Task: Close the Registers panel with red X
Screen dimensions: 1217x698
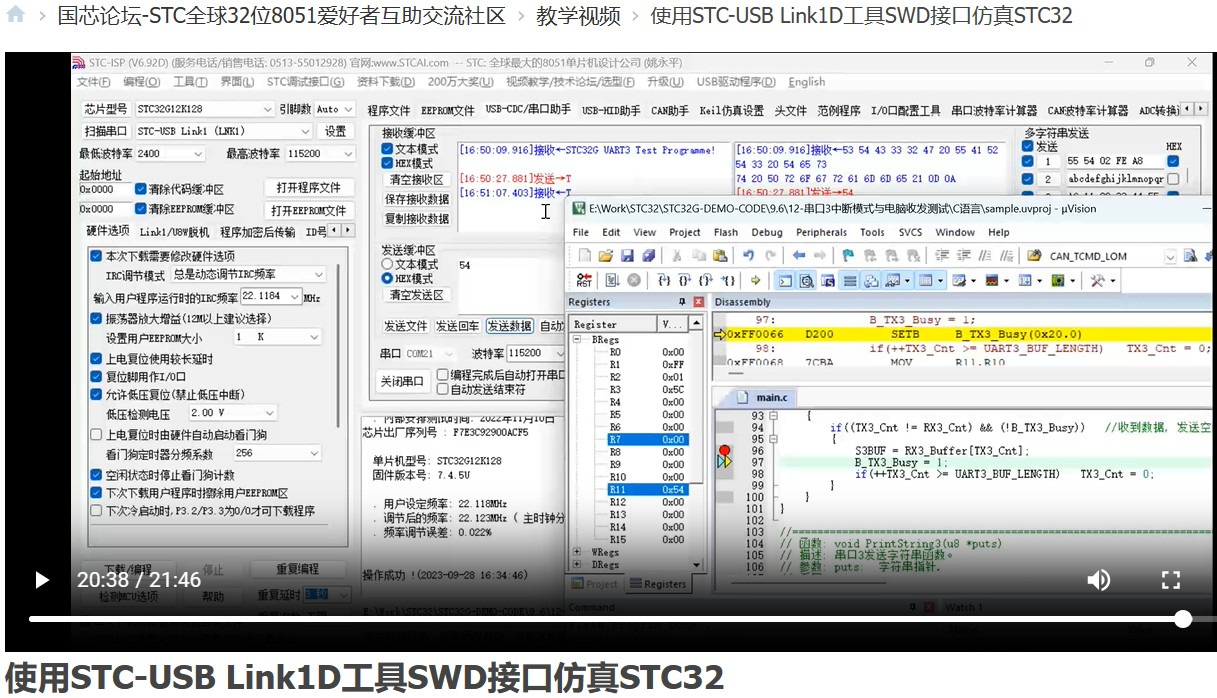Action: coord(698,302)
